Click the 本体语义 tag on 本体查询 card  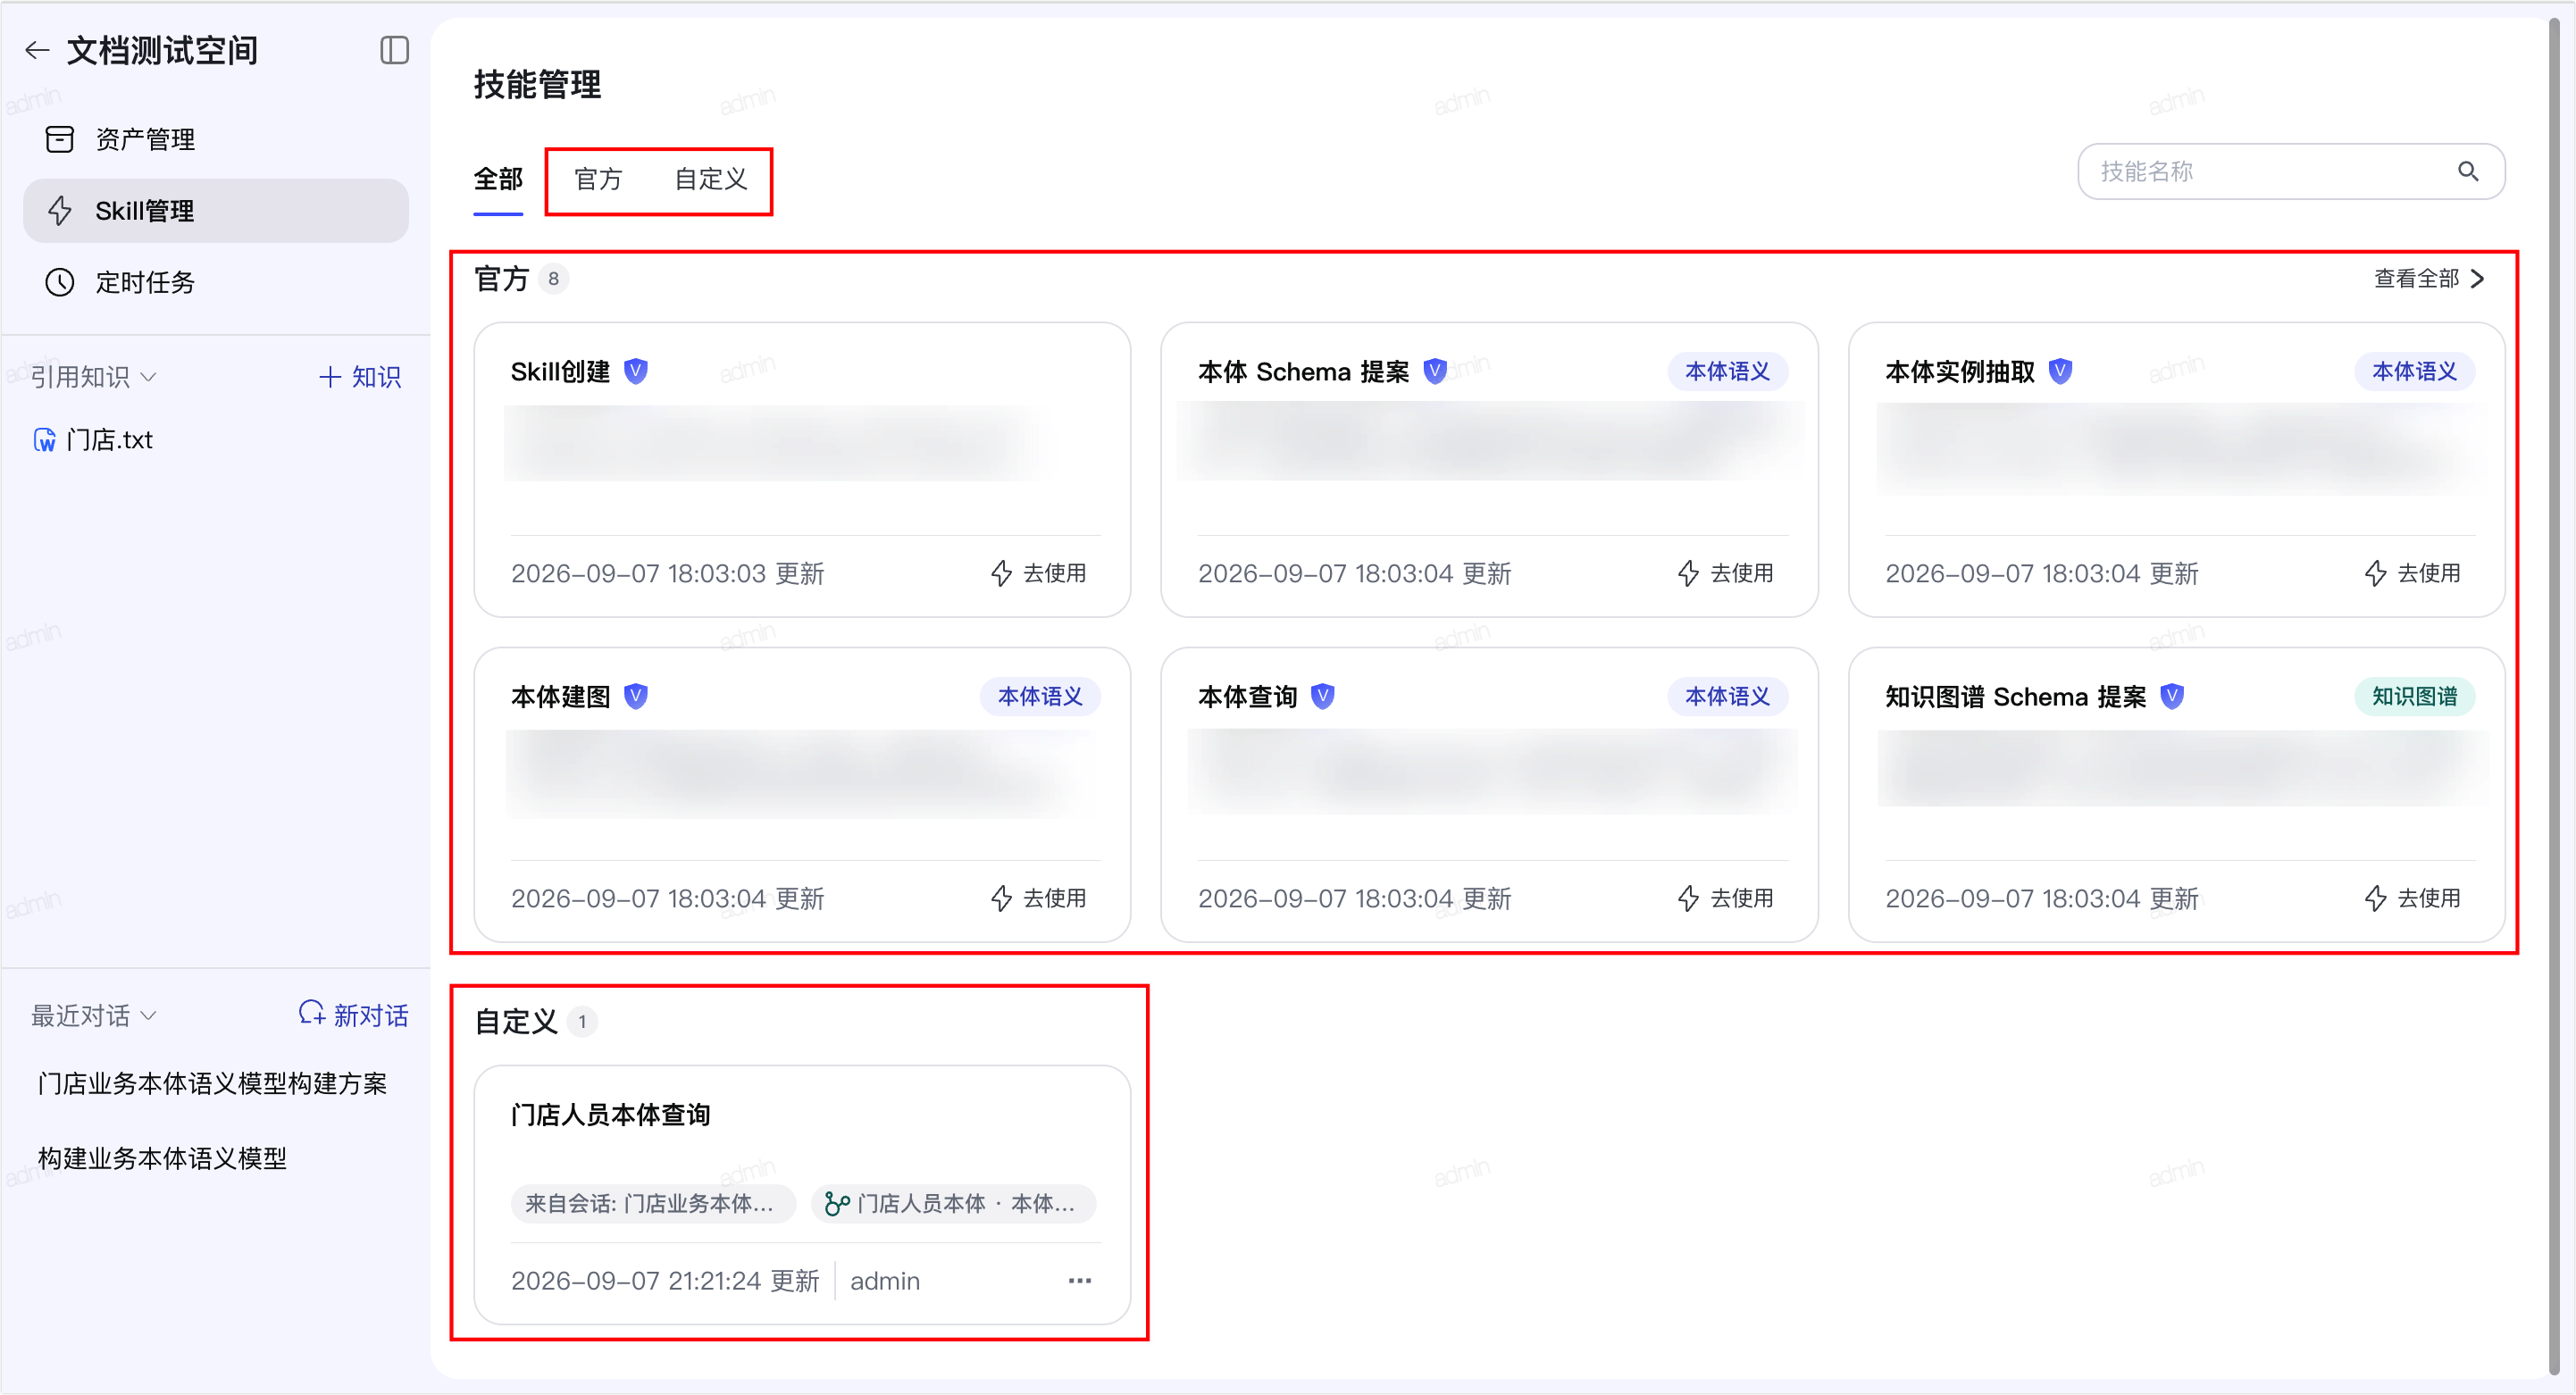click(1727, 696)
